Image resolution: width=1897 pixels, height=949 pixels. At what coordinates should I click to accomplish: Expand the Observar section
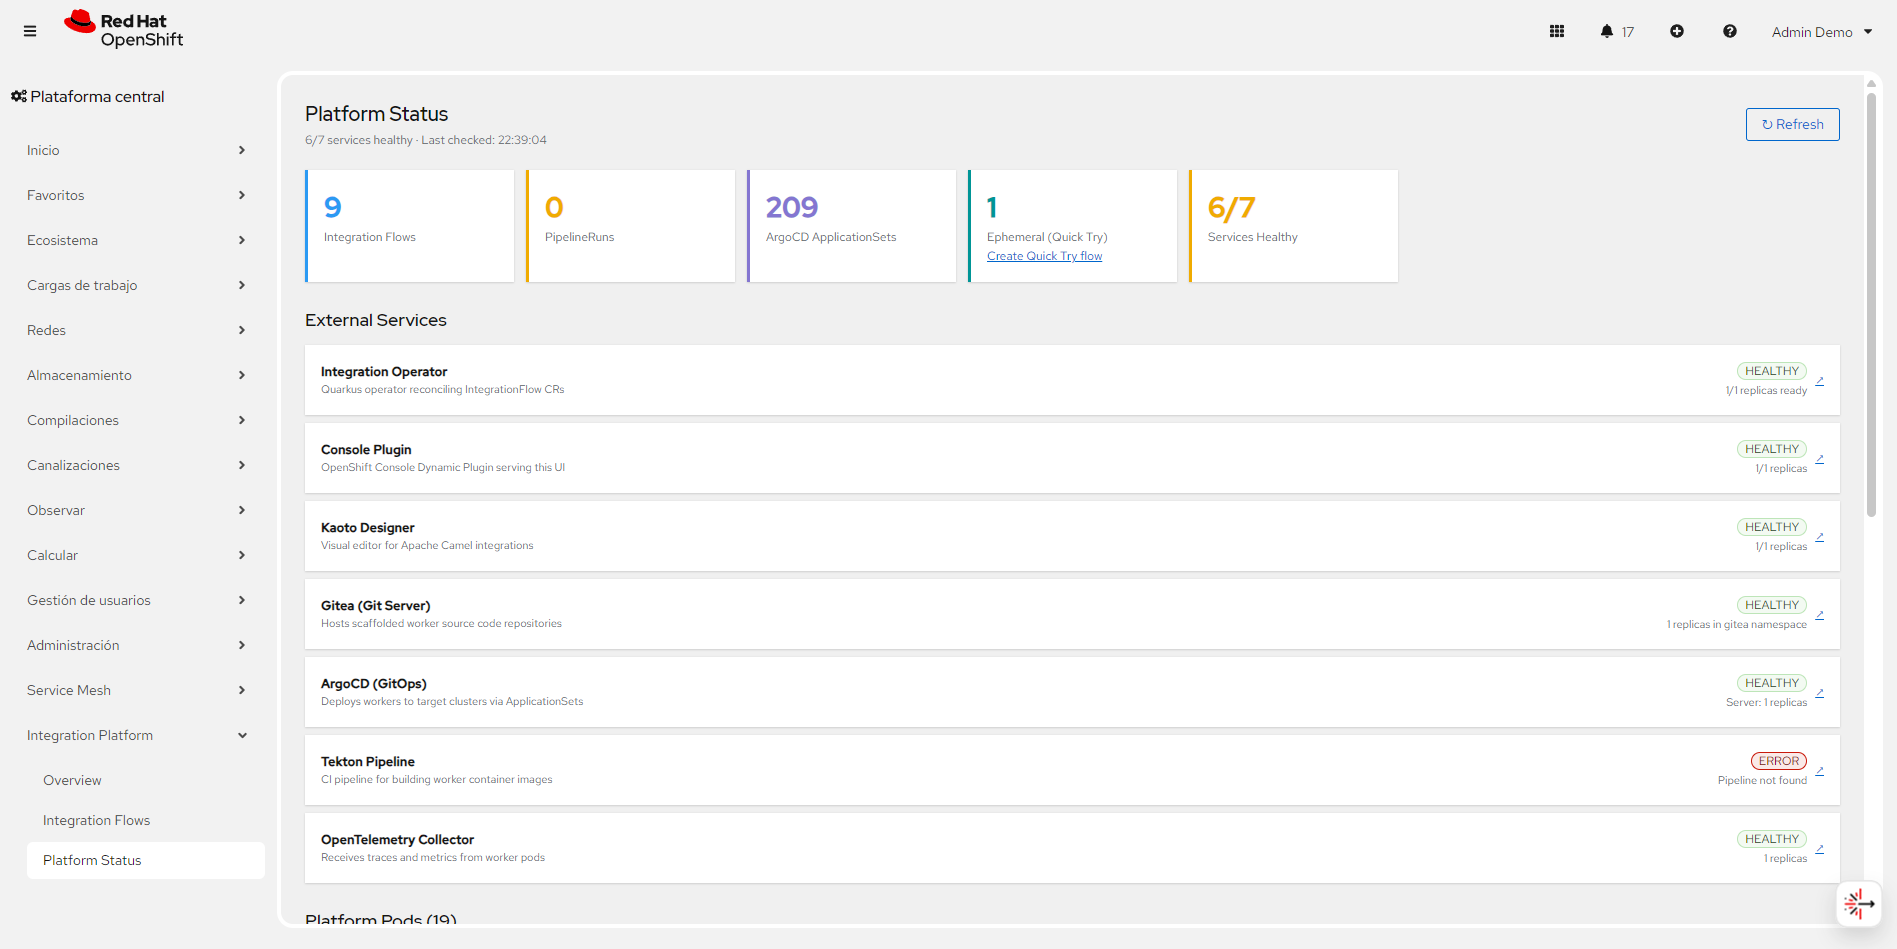(x=137, y=510)
